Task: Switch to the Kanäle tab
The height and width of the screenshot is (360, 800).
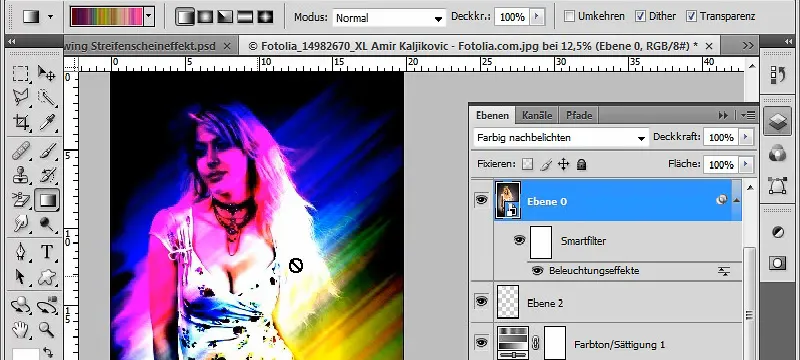Action: 537,115
